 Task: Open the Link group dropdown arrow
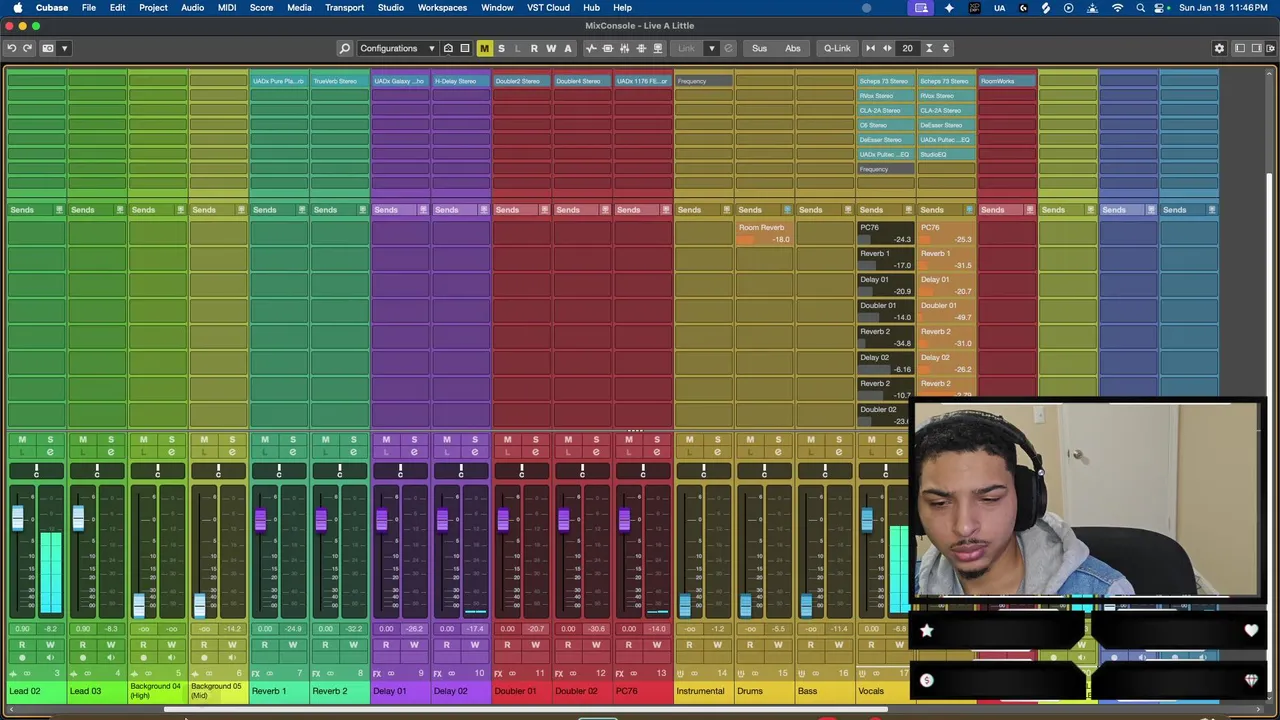click(x=712, y=48)
